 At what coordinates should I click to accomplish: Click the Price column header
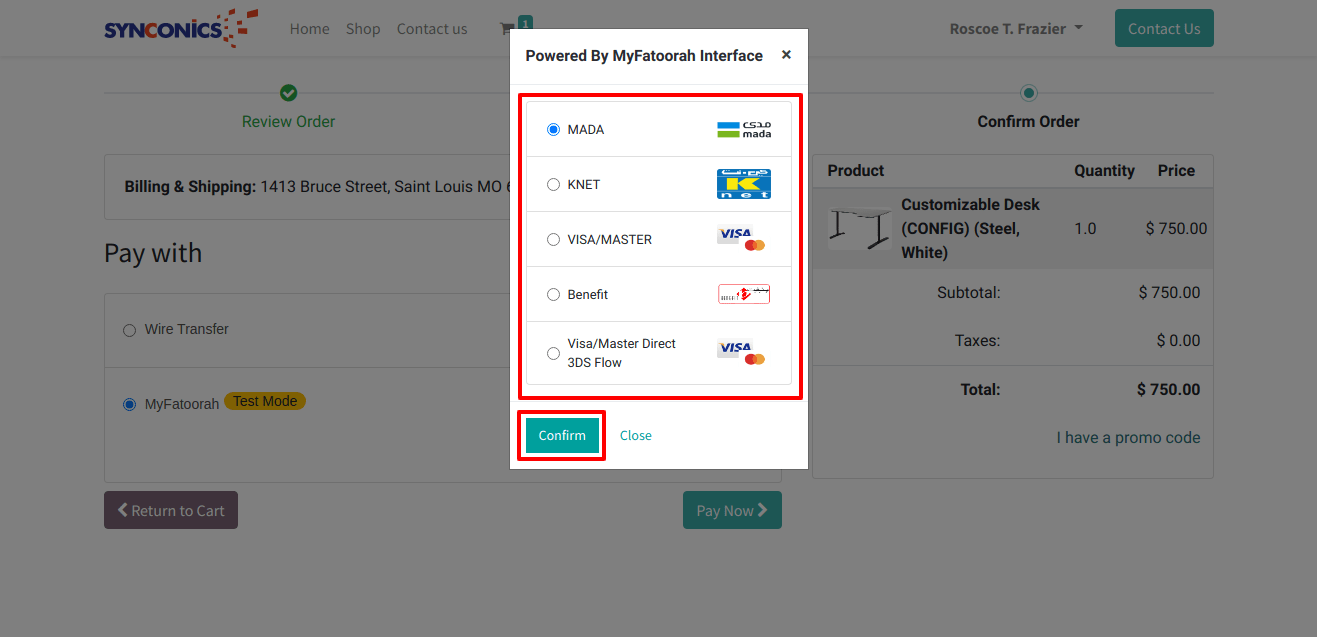point(1177,171)
